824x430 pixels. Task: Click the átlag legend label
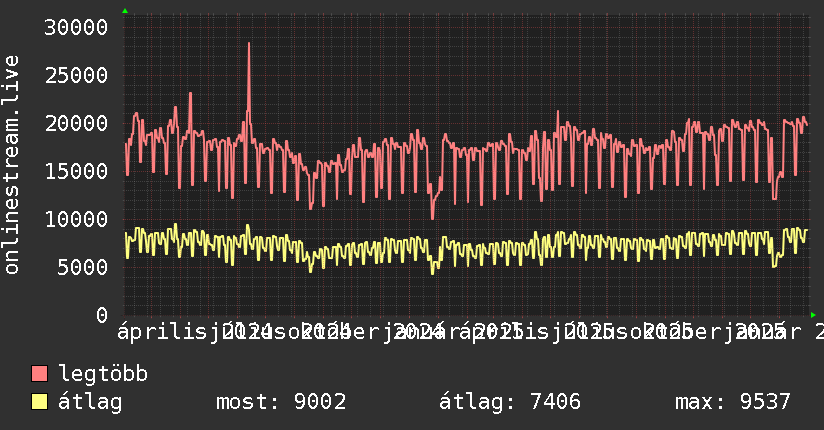coord(90,402)
